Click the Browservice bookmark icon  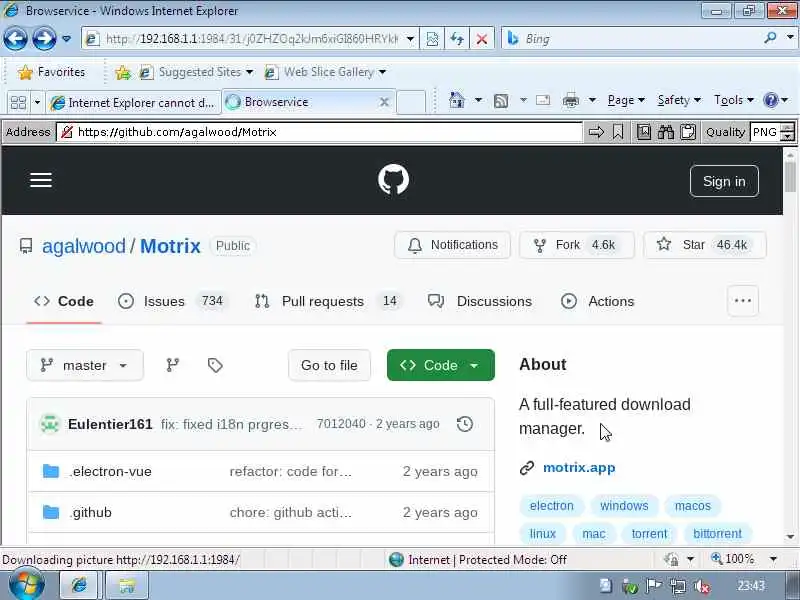(x=618, y=132)
